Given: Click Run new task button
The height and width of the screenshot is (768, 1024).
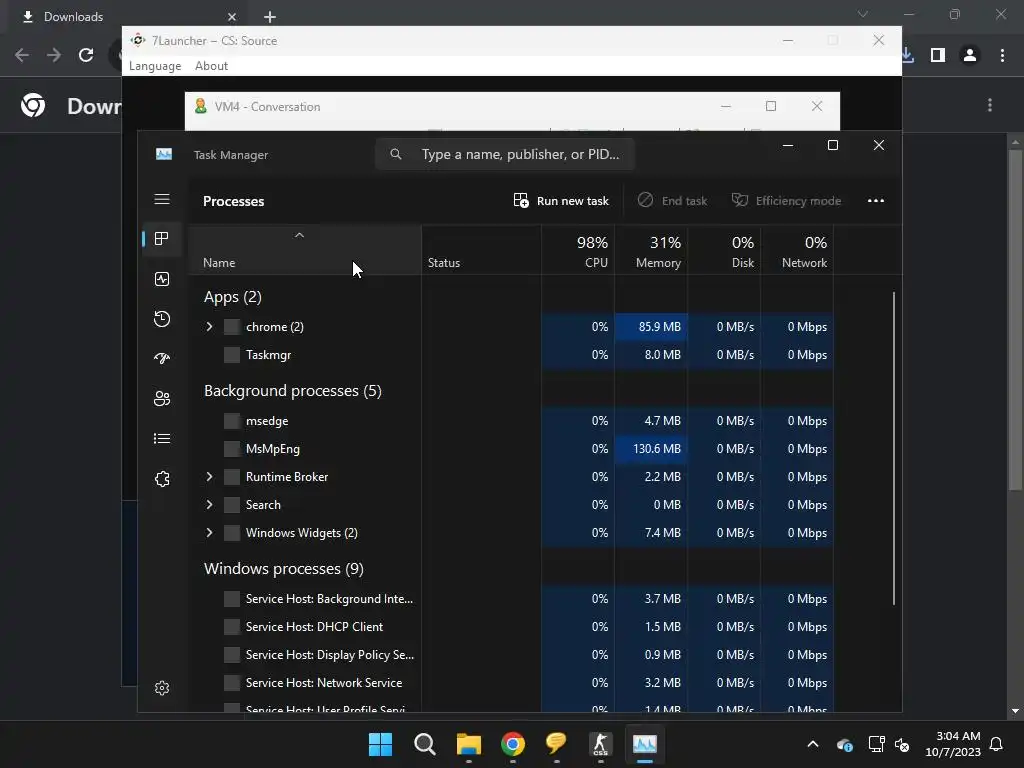Looking at the screenshot, I should (x=561, y=200).
